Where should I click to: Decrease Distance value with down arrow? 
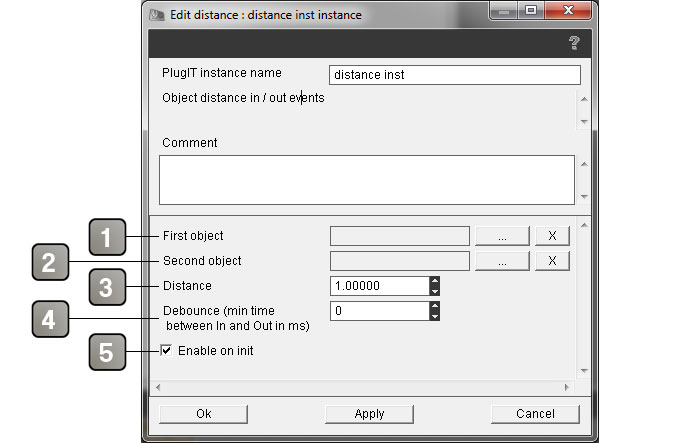click(x=434, y=291)
